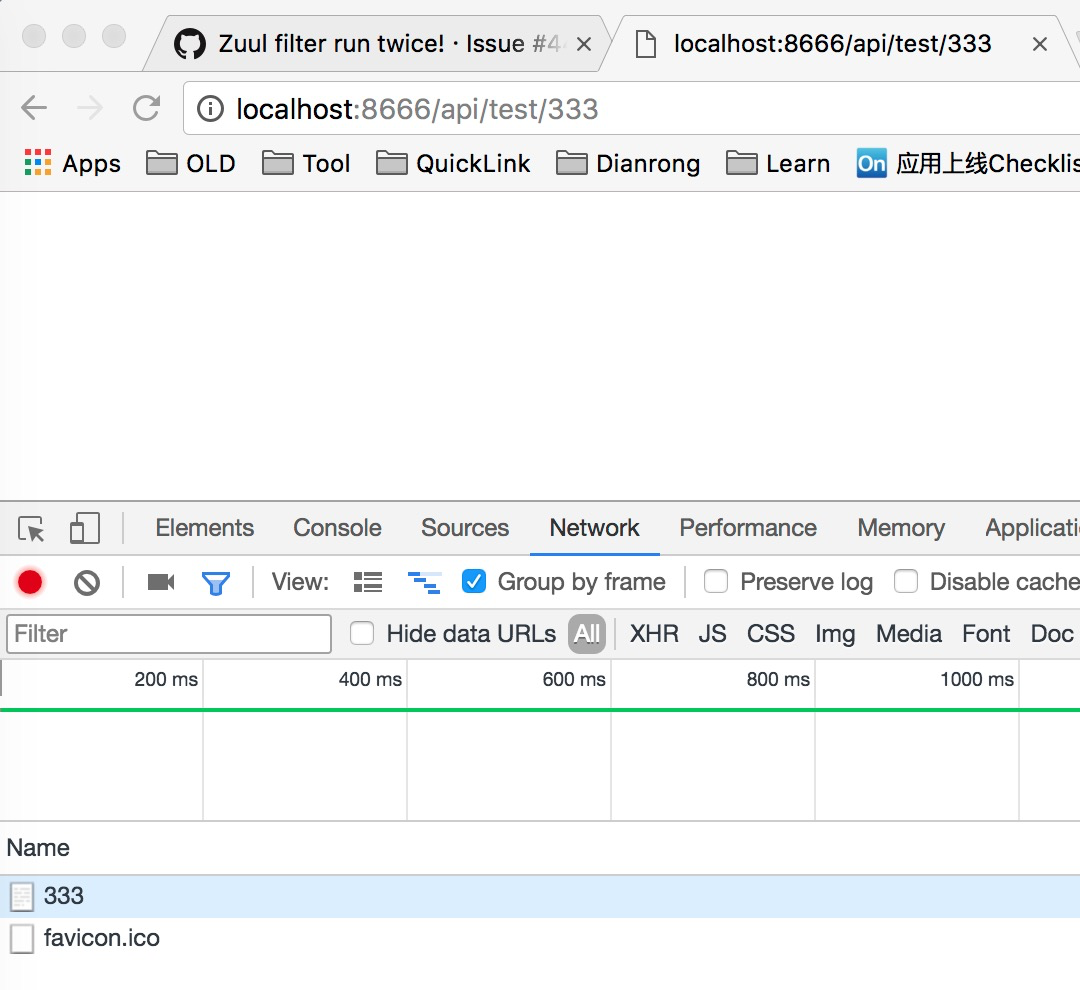Open the network filter options funnel icon
Screen dimensions: 1080x990
click(x=217, y=582)
